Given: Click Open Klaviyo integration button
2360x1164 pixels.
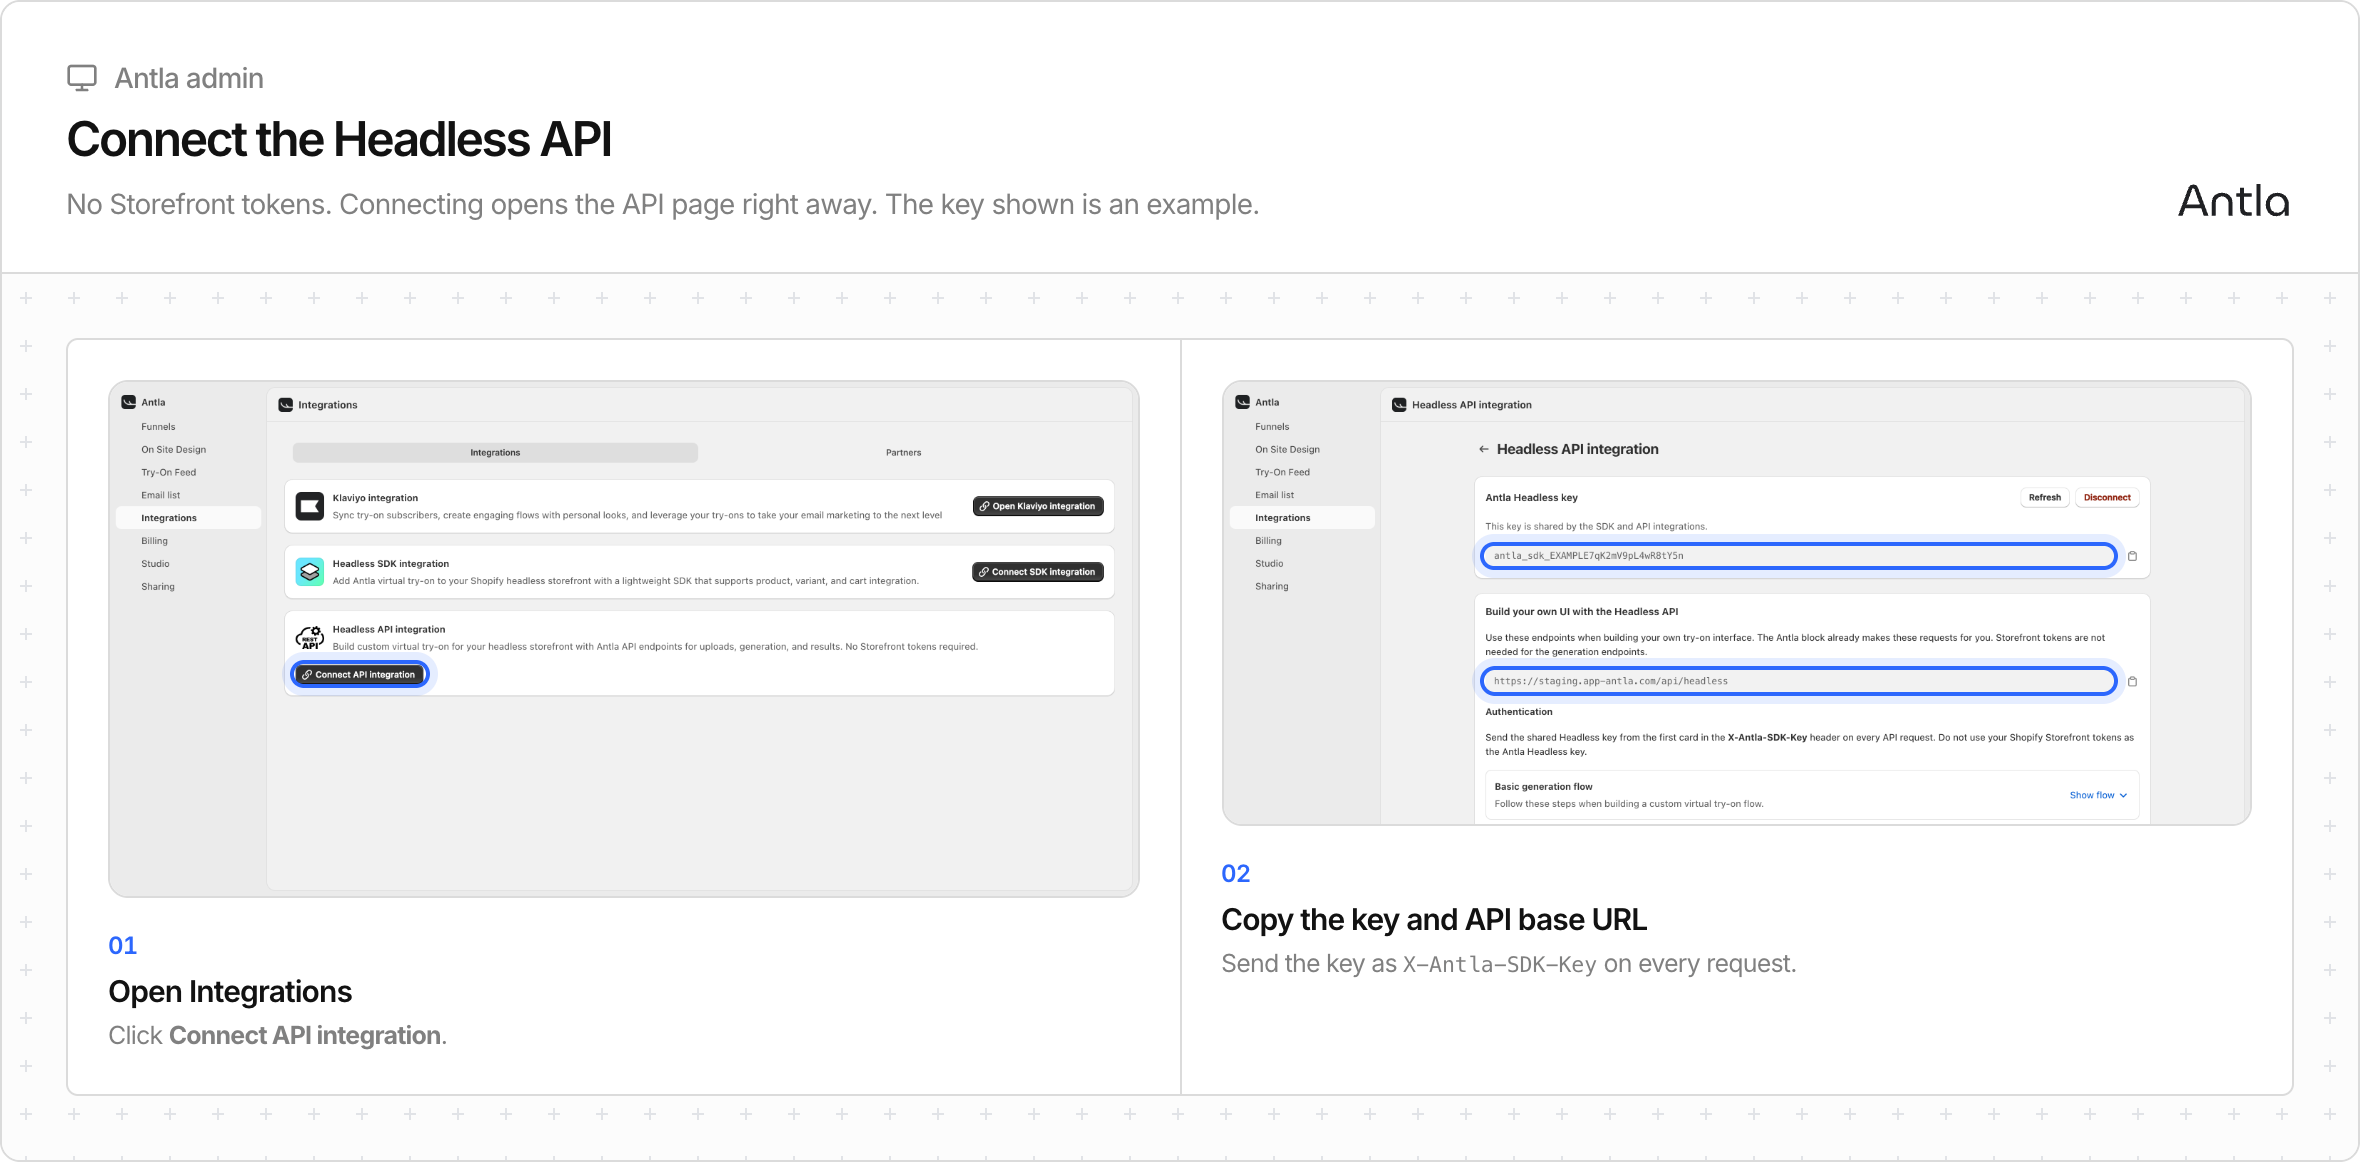Looking at the screenshot, I should tap(1038, 507).
